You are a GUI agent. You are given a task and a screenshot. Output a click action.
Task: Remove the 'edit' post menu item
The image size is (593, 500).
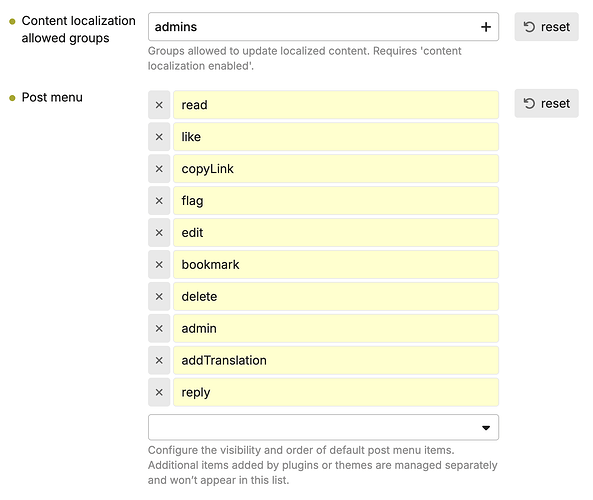point(159,233)
